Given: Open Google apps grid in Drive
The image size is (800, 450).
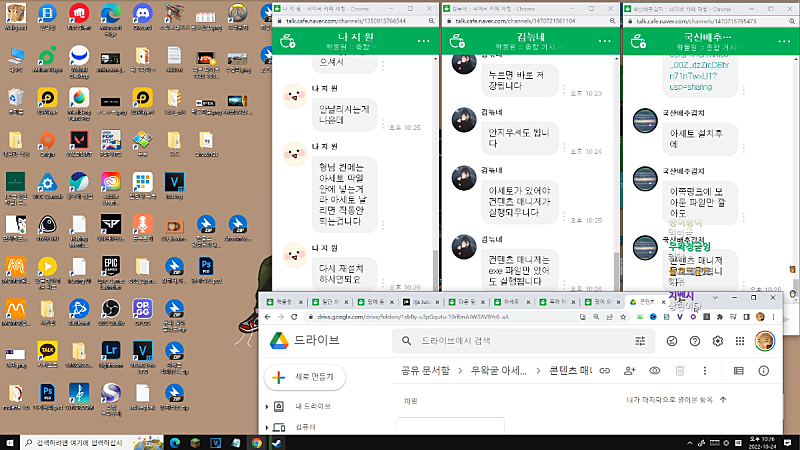Looking at the screenshot, I should coord(740,341).
